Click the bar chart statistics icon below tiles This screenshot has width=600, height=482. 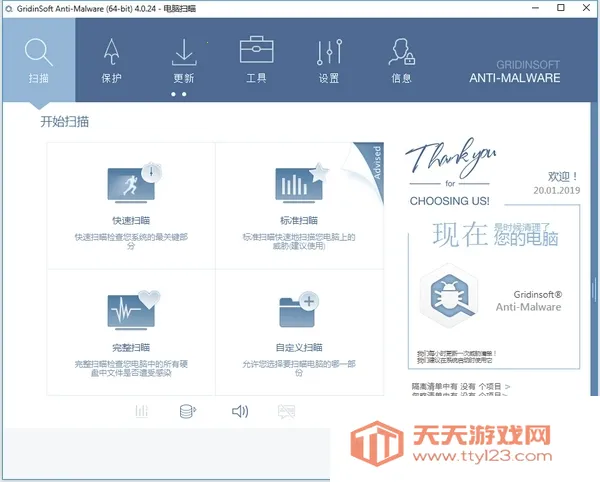point(142,411)
